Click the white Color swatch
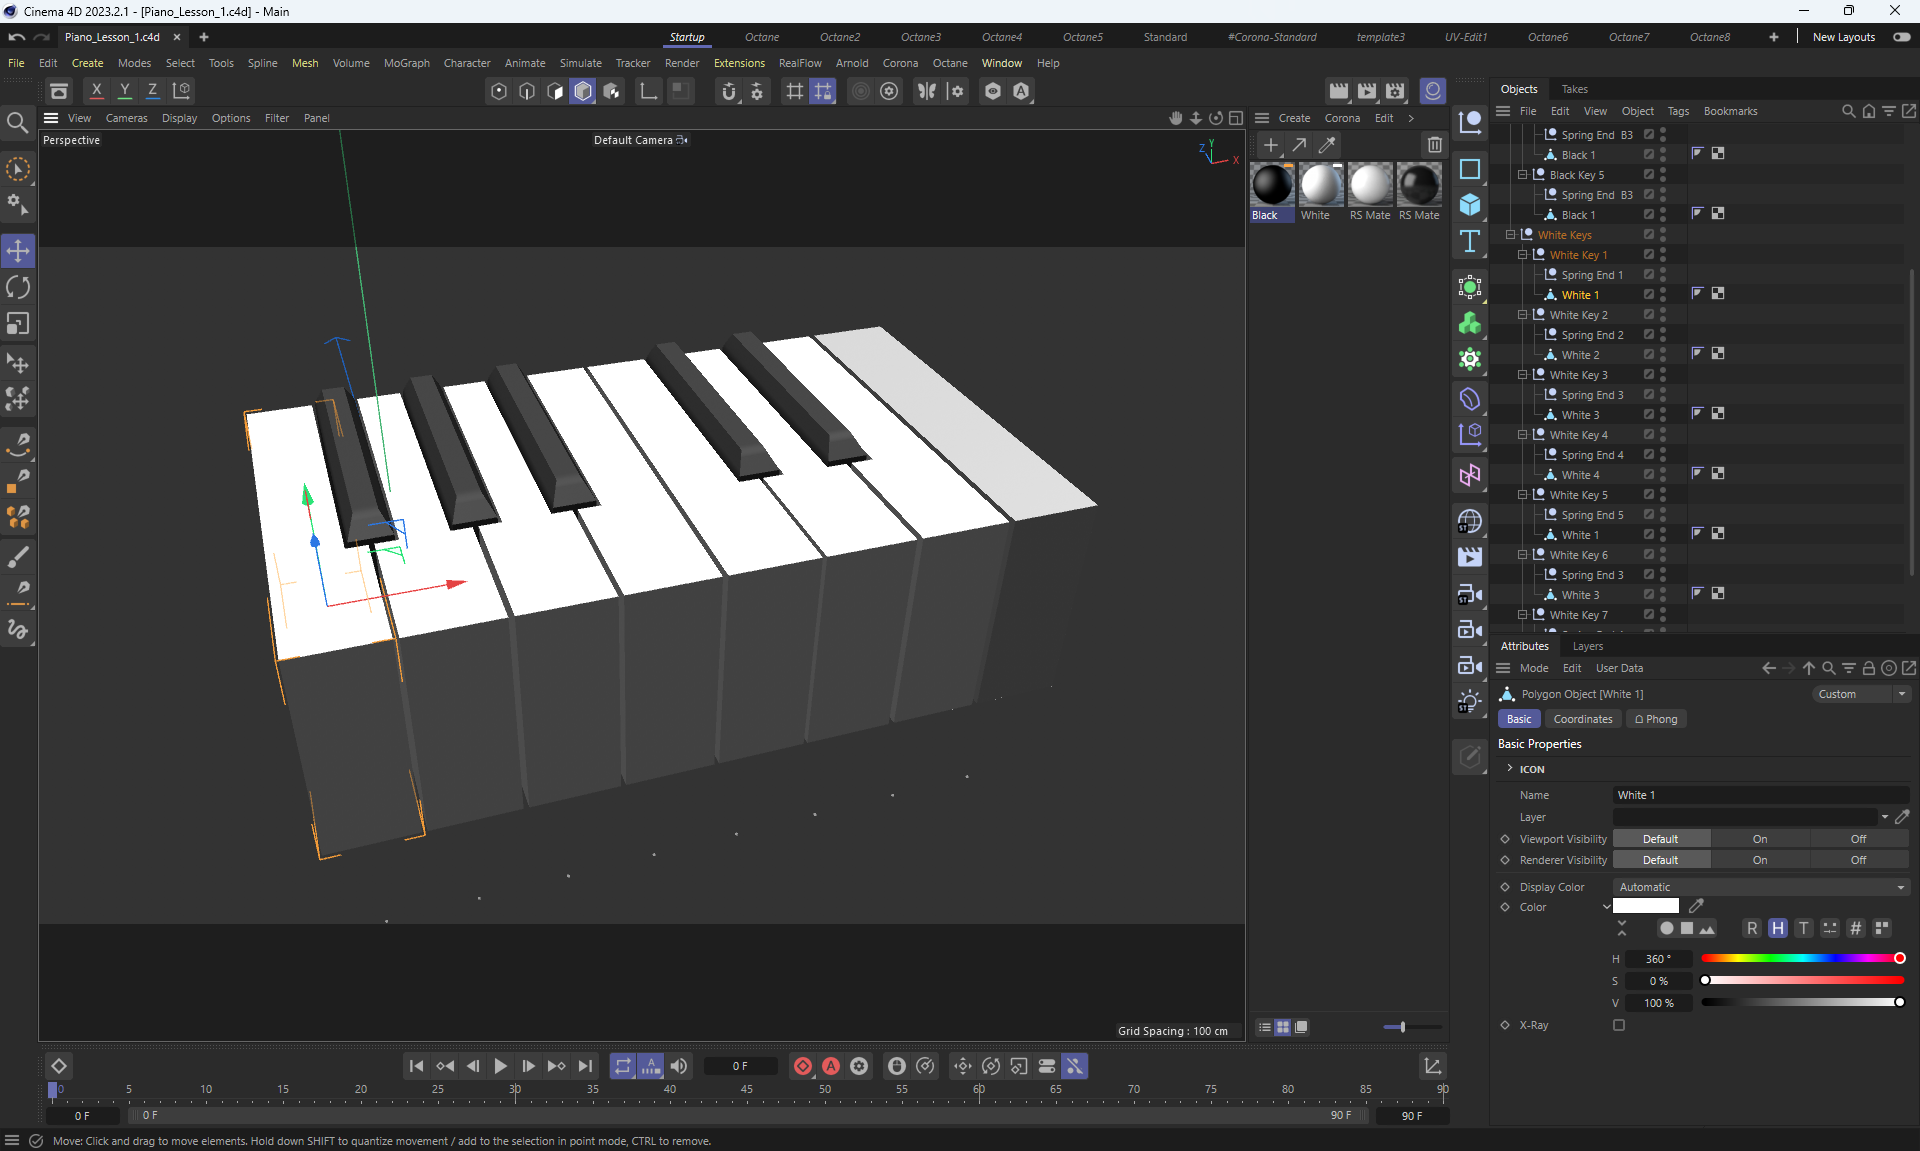The image size is (1920, 1151). click(1645, 907)
